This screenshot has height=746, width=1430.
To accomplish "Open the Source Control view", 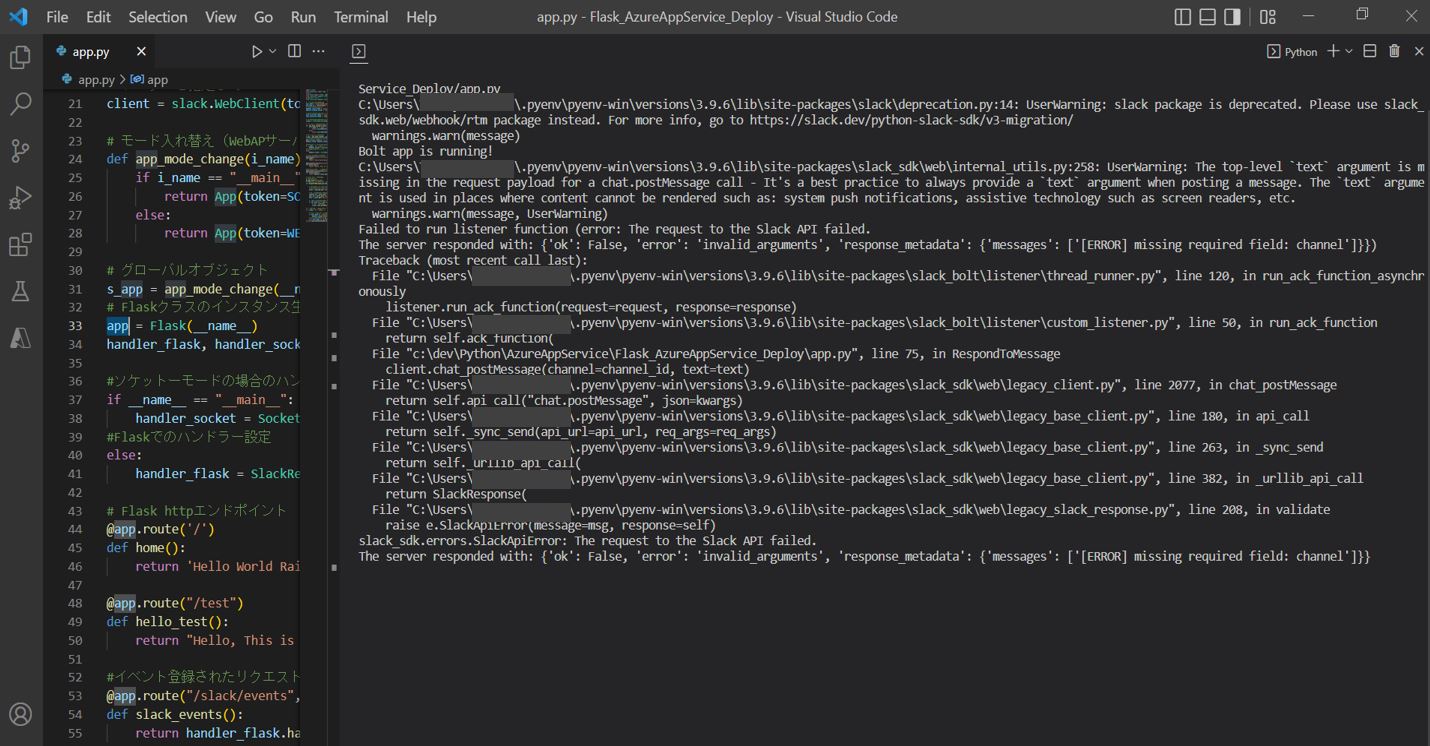I will [20, 150].
